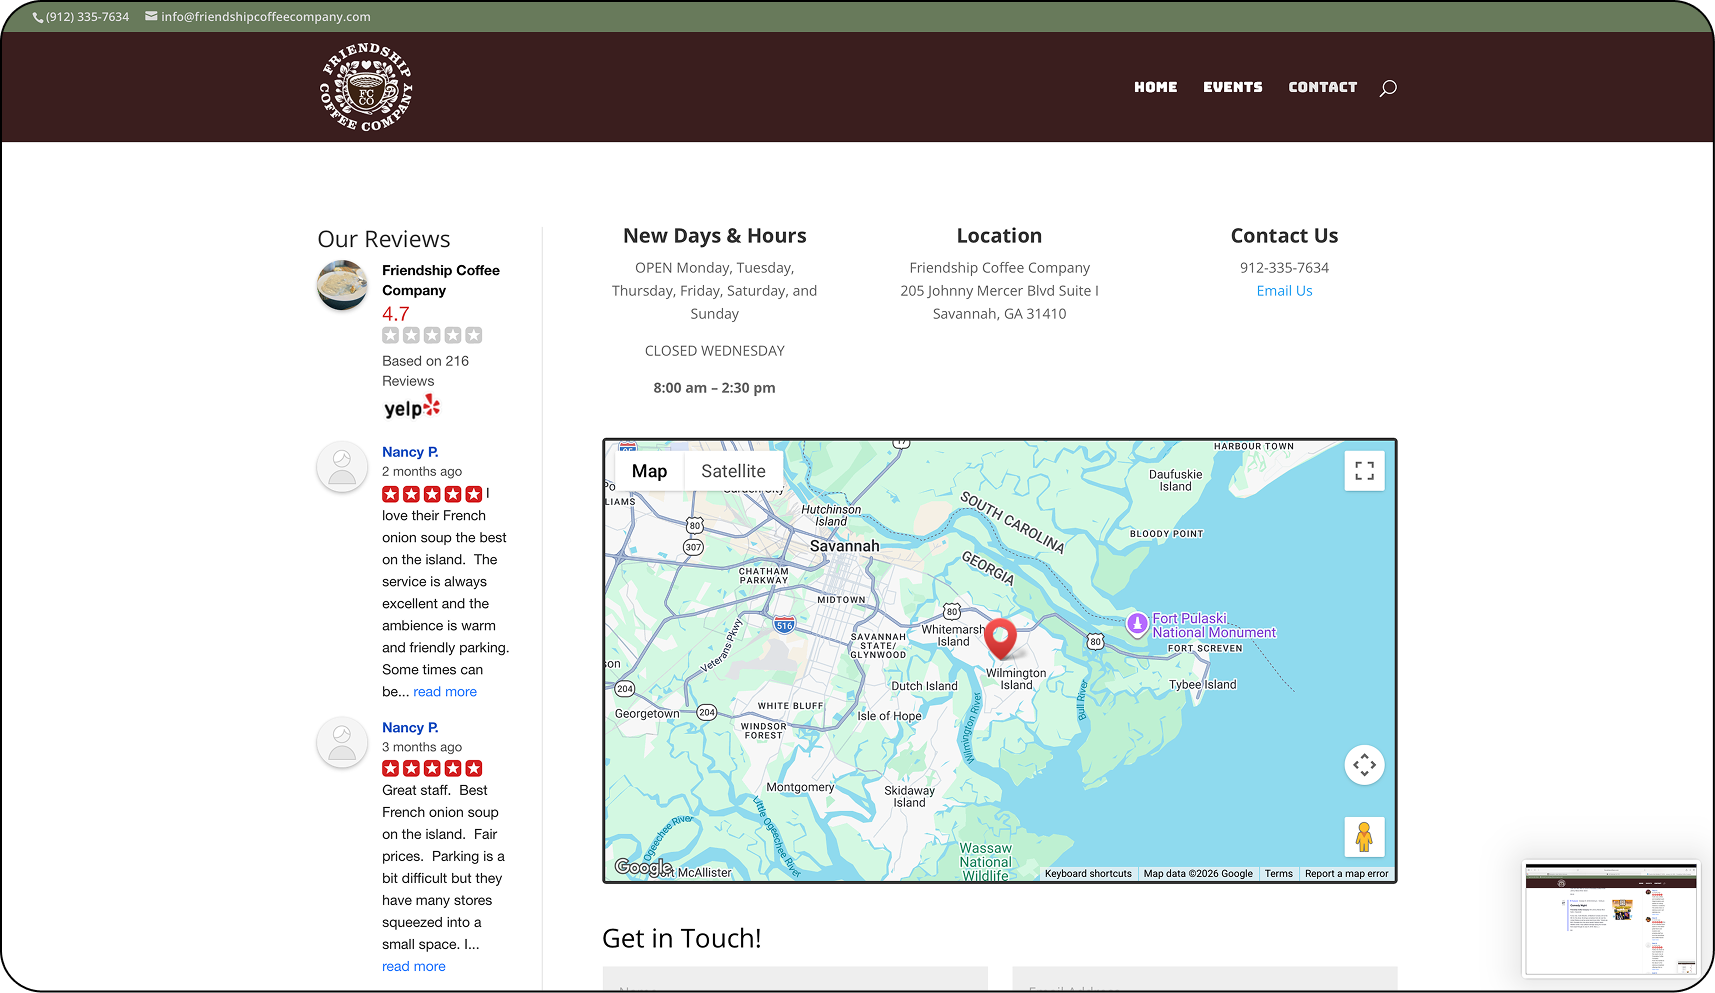Open the search magnifier icon in header
Screen dimensions: 1715x993
coord(1388,88)
